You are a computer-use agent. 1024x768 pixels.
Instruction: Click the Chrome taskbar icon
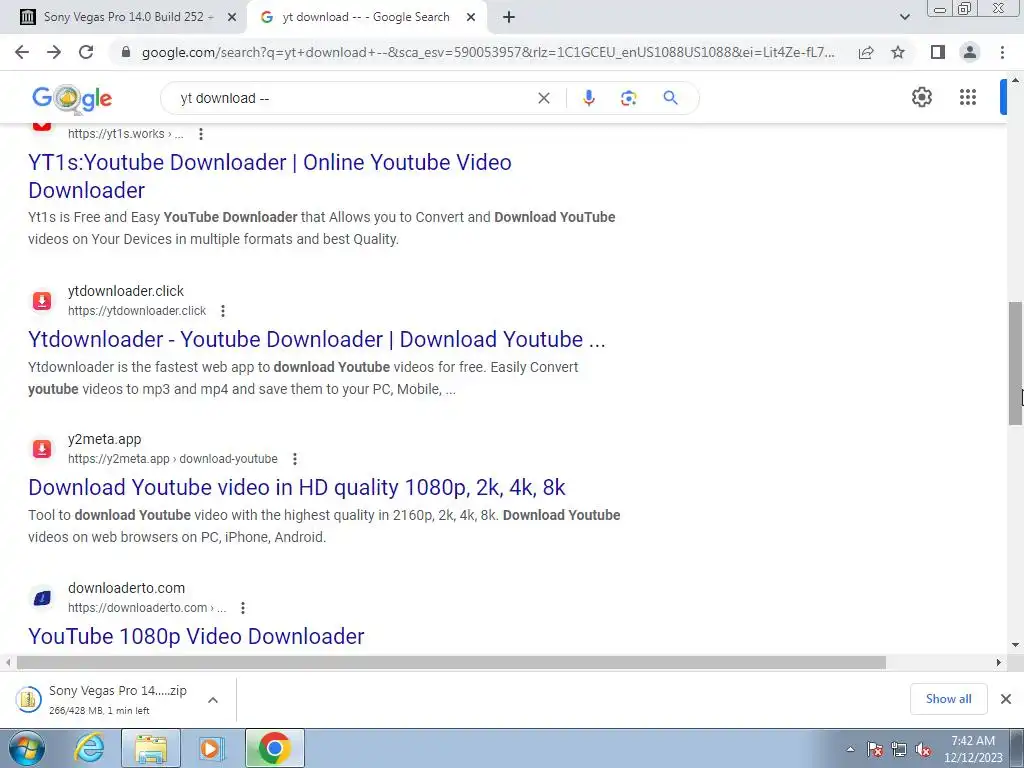pos(274,748)
